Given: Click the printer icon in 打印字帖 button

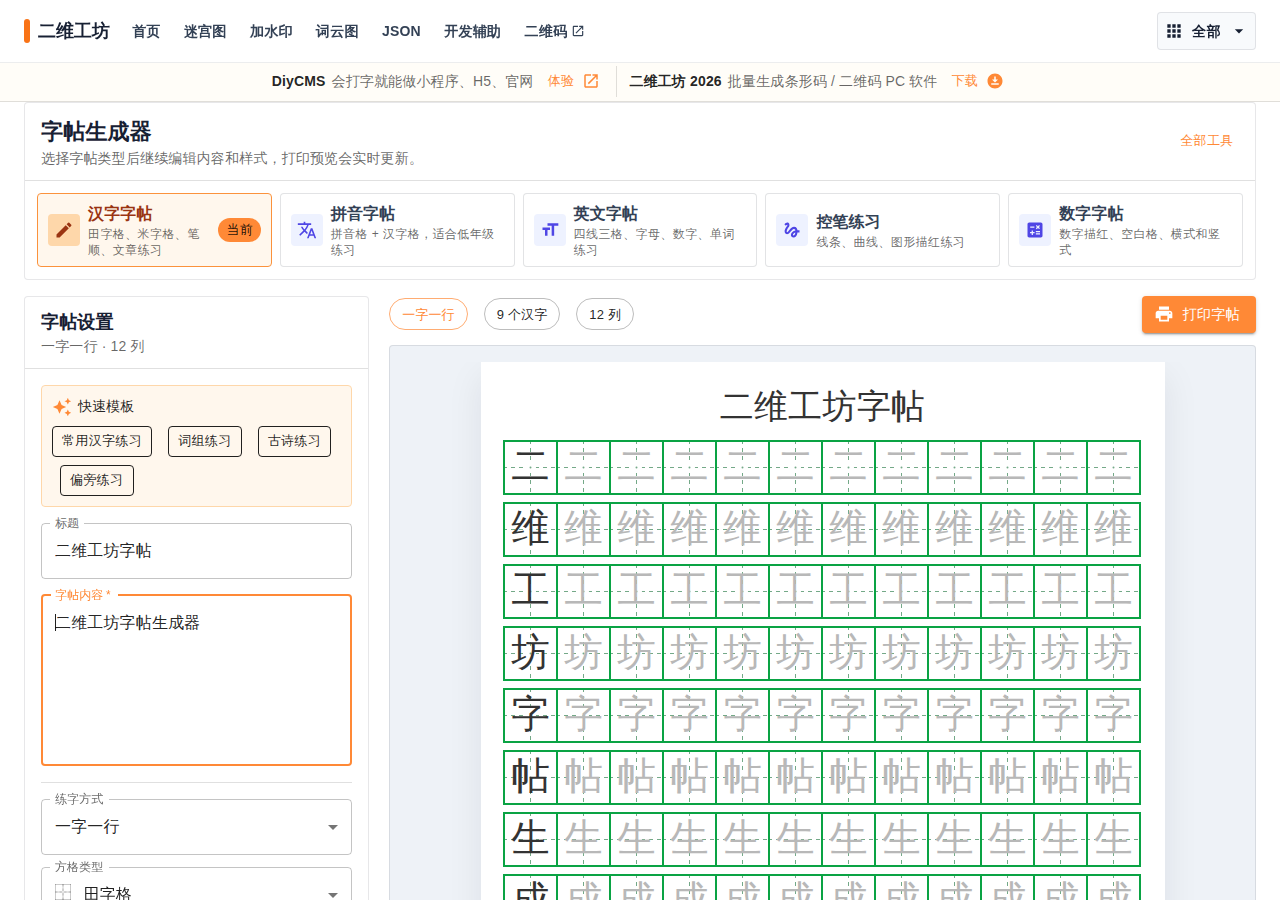Looking at the screenshot, I should click(1164, 314).
